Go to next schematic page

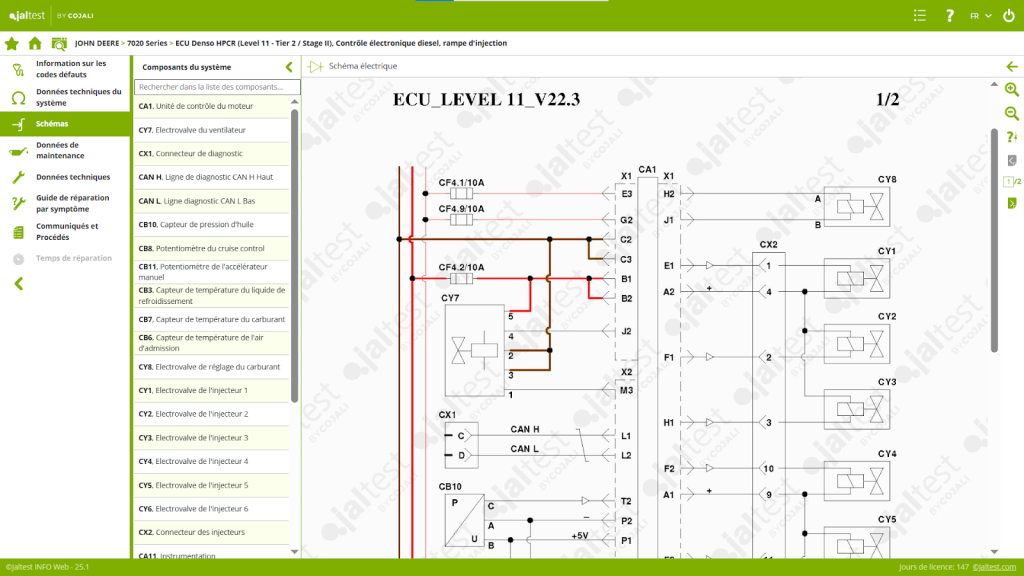coord(1011,204)
